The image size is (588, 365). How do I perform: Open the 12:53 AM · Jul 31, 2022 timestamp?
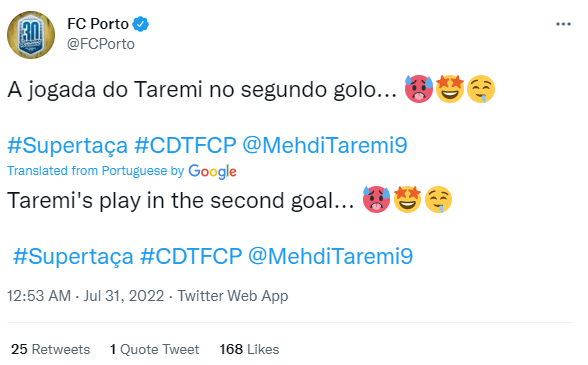86,296
